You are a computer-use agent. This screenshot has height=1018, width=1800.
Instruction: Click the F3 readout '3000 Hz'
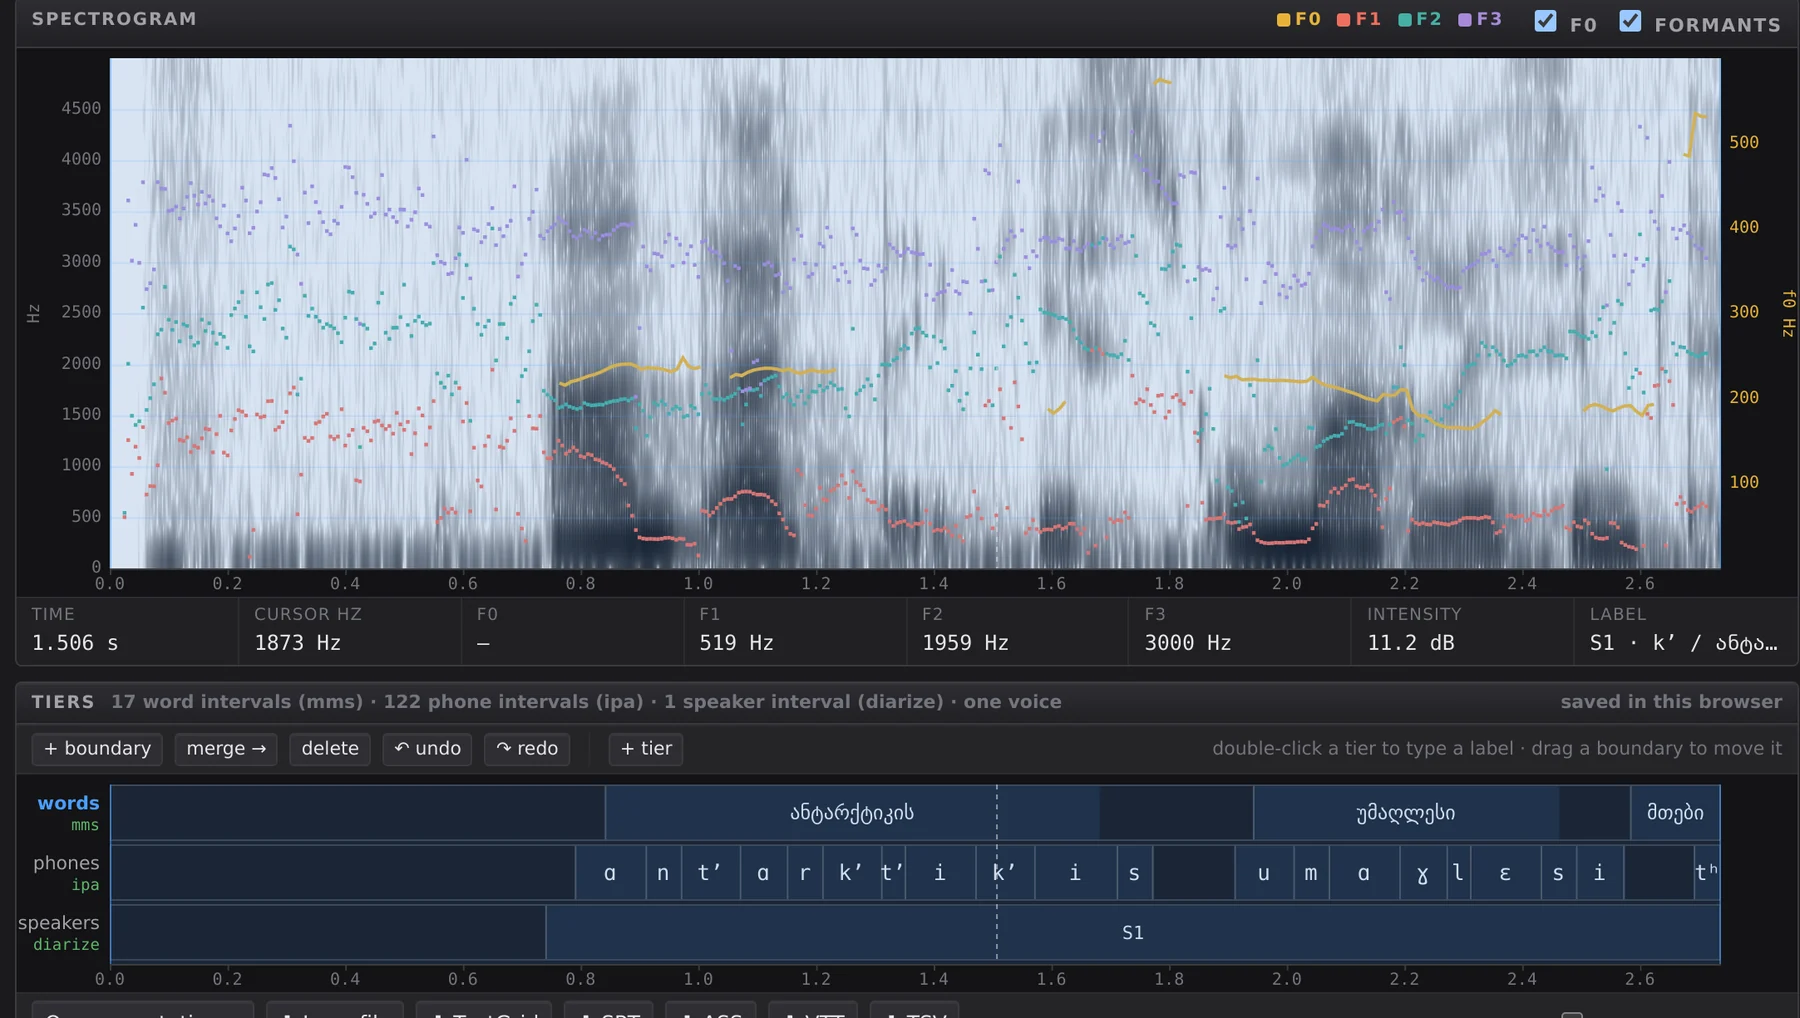tap(1188, 643)
